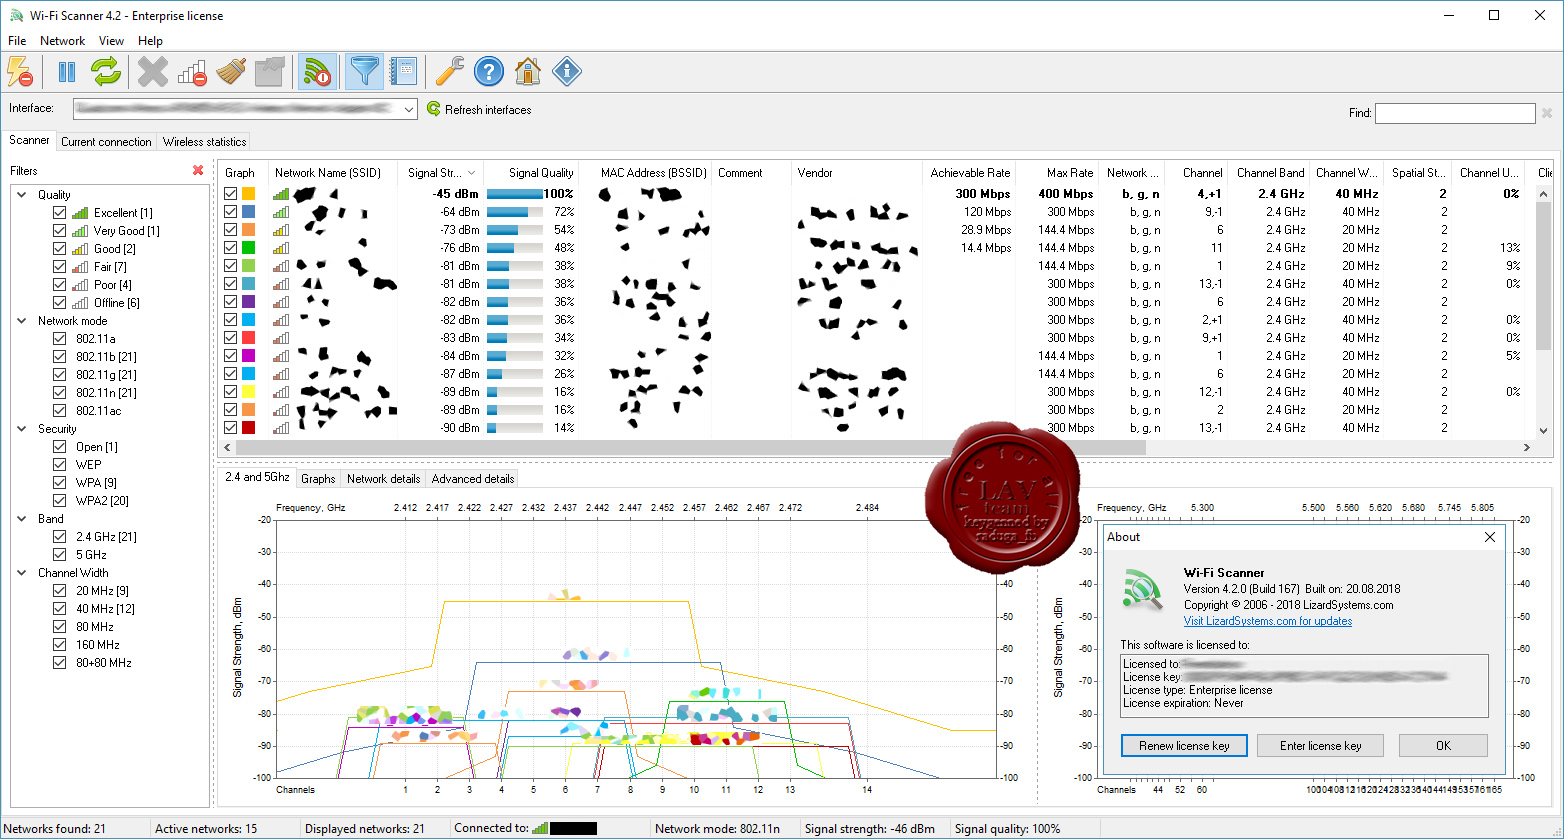Click the network table vertical scrollbar down arrow
1564x839 pixels.
pyautogui.click(x=1543, y=431)
